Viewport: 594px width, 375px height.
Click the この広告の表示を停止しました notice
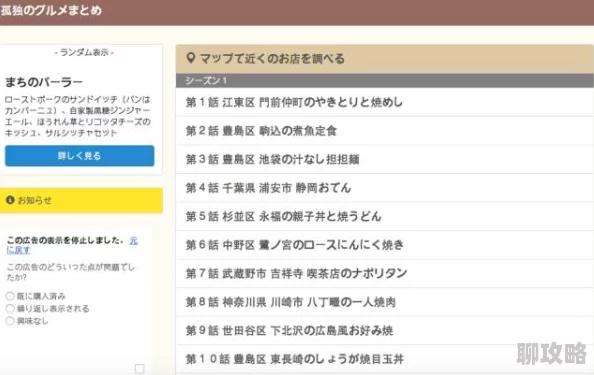65,240
